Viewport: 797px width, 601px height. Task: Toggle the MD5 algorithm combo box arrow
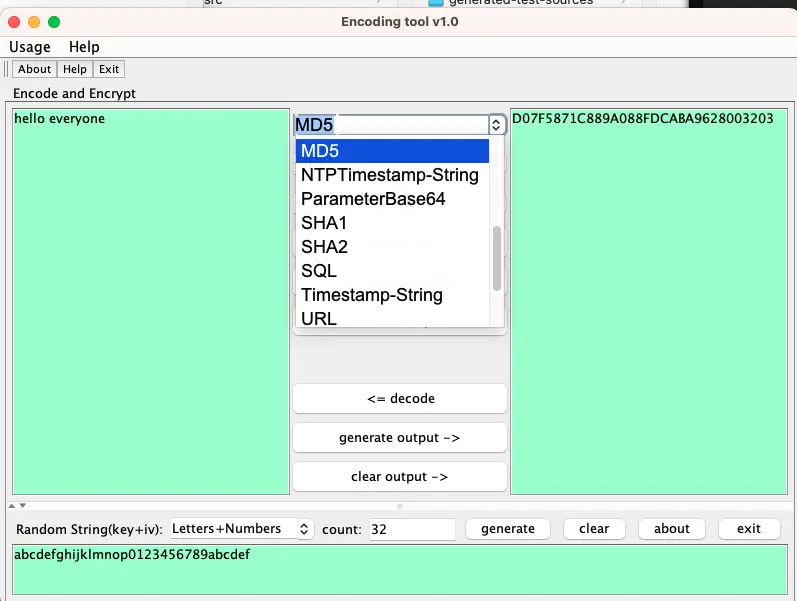pos(496,125)
